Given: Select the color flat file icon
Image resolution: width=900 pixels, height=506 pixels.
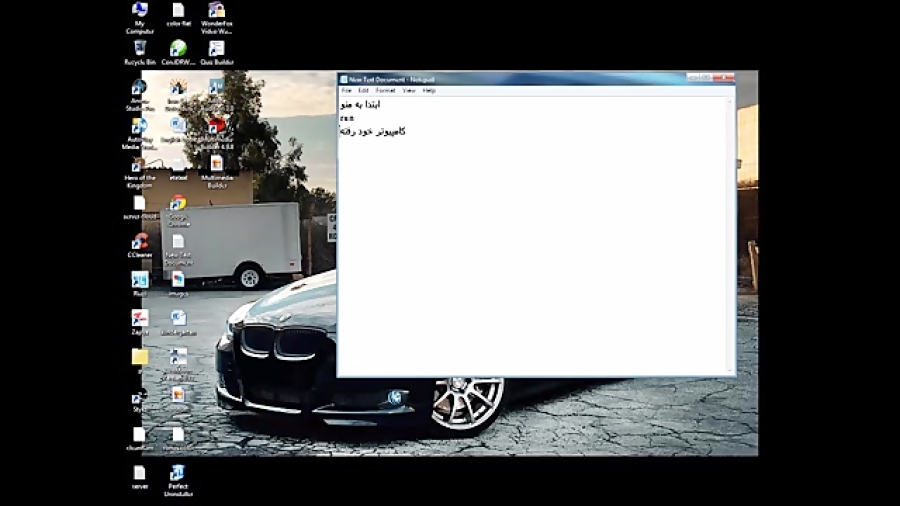Looking at the screenshot, I should [x=179, y=14].
